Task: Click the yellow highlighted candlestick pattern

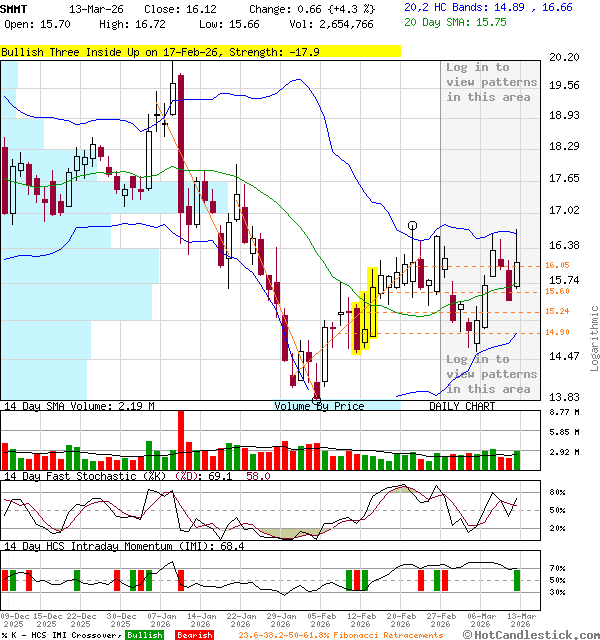Action: (367, 310)
